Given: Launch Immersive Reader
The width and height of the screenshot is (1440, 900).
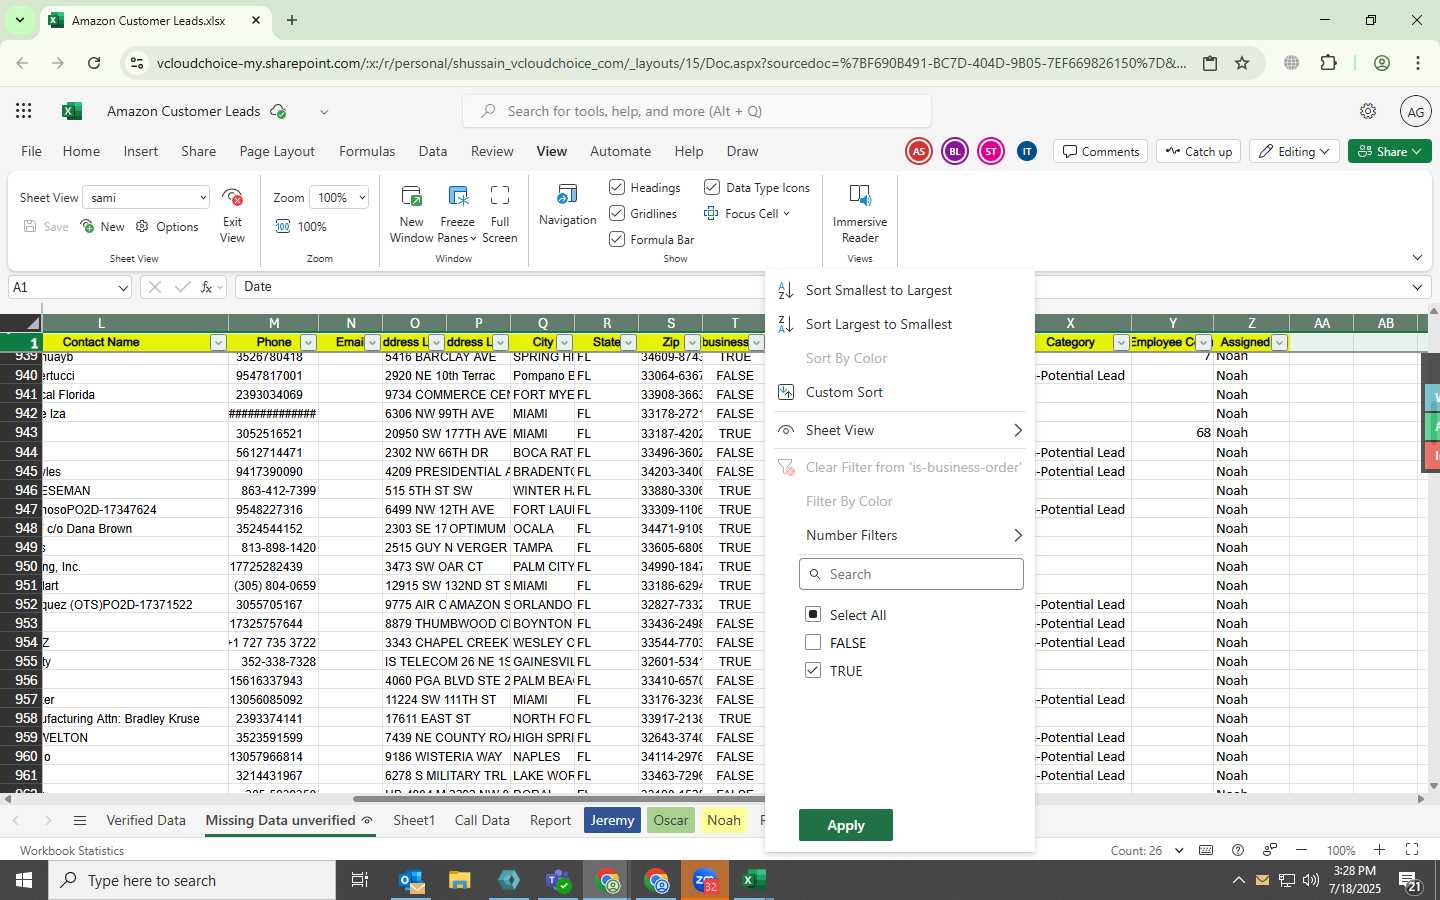Looking at the screenshot, I should point(860,213).
